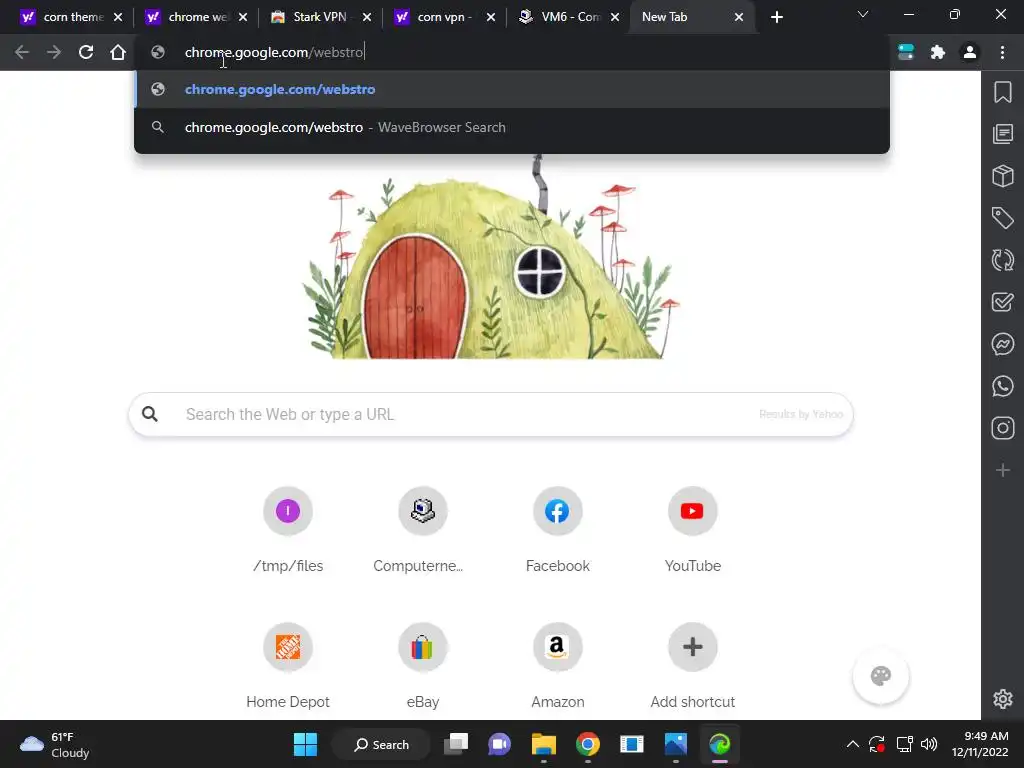Go back to the previous page
The height and width of the screenshot is (768, 1024).
[22, 52]
